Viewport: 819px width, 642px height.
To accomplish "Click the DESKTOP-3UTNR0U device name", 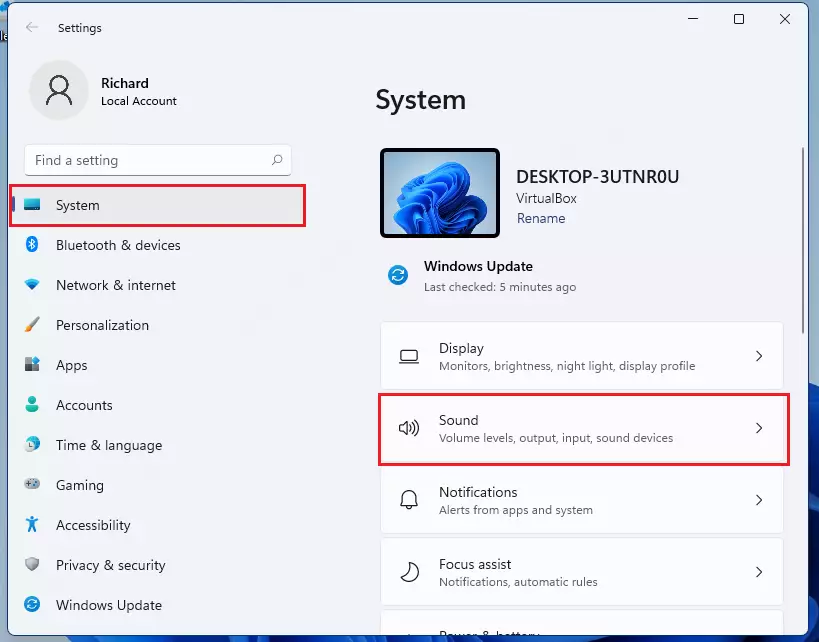I will click(x=597, y=177).
